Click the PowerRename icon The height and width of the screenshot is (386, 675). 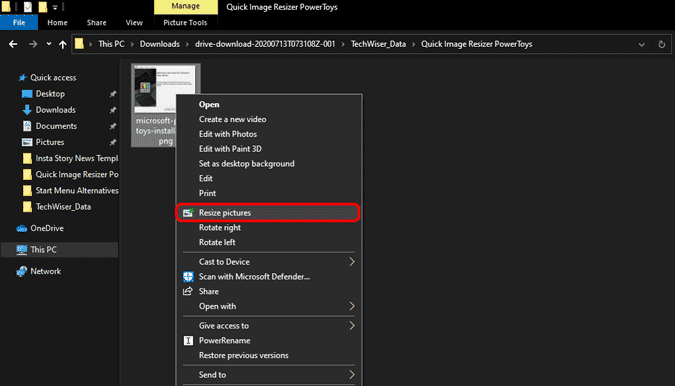[188, 340]
